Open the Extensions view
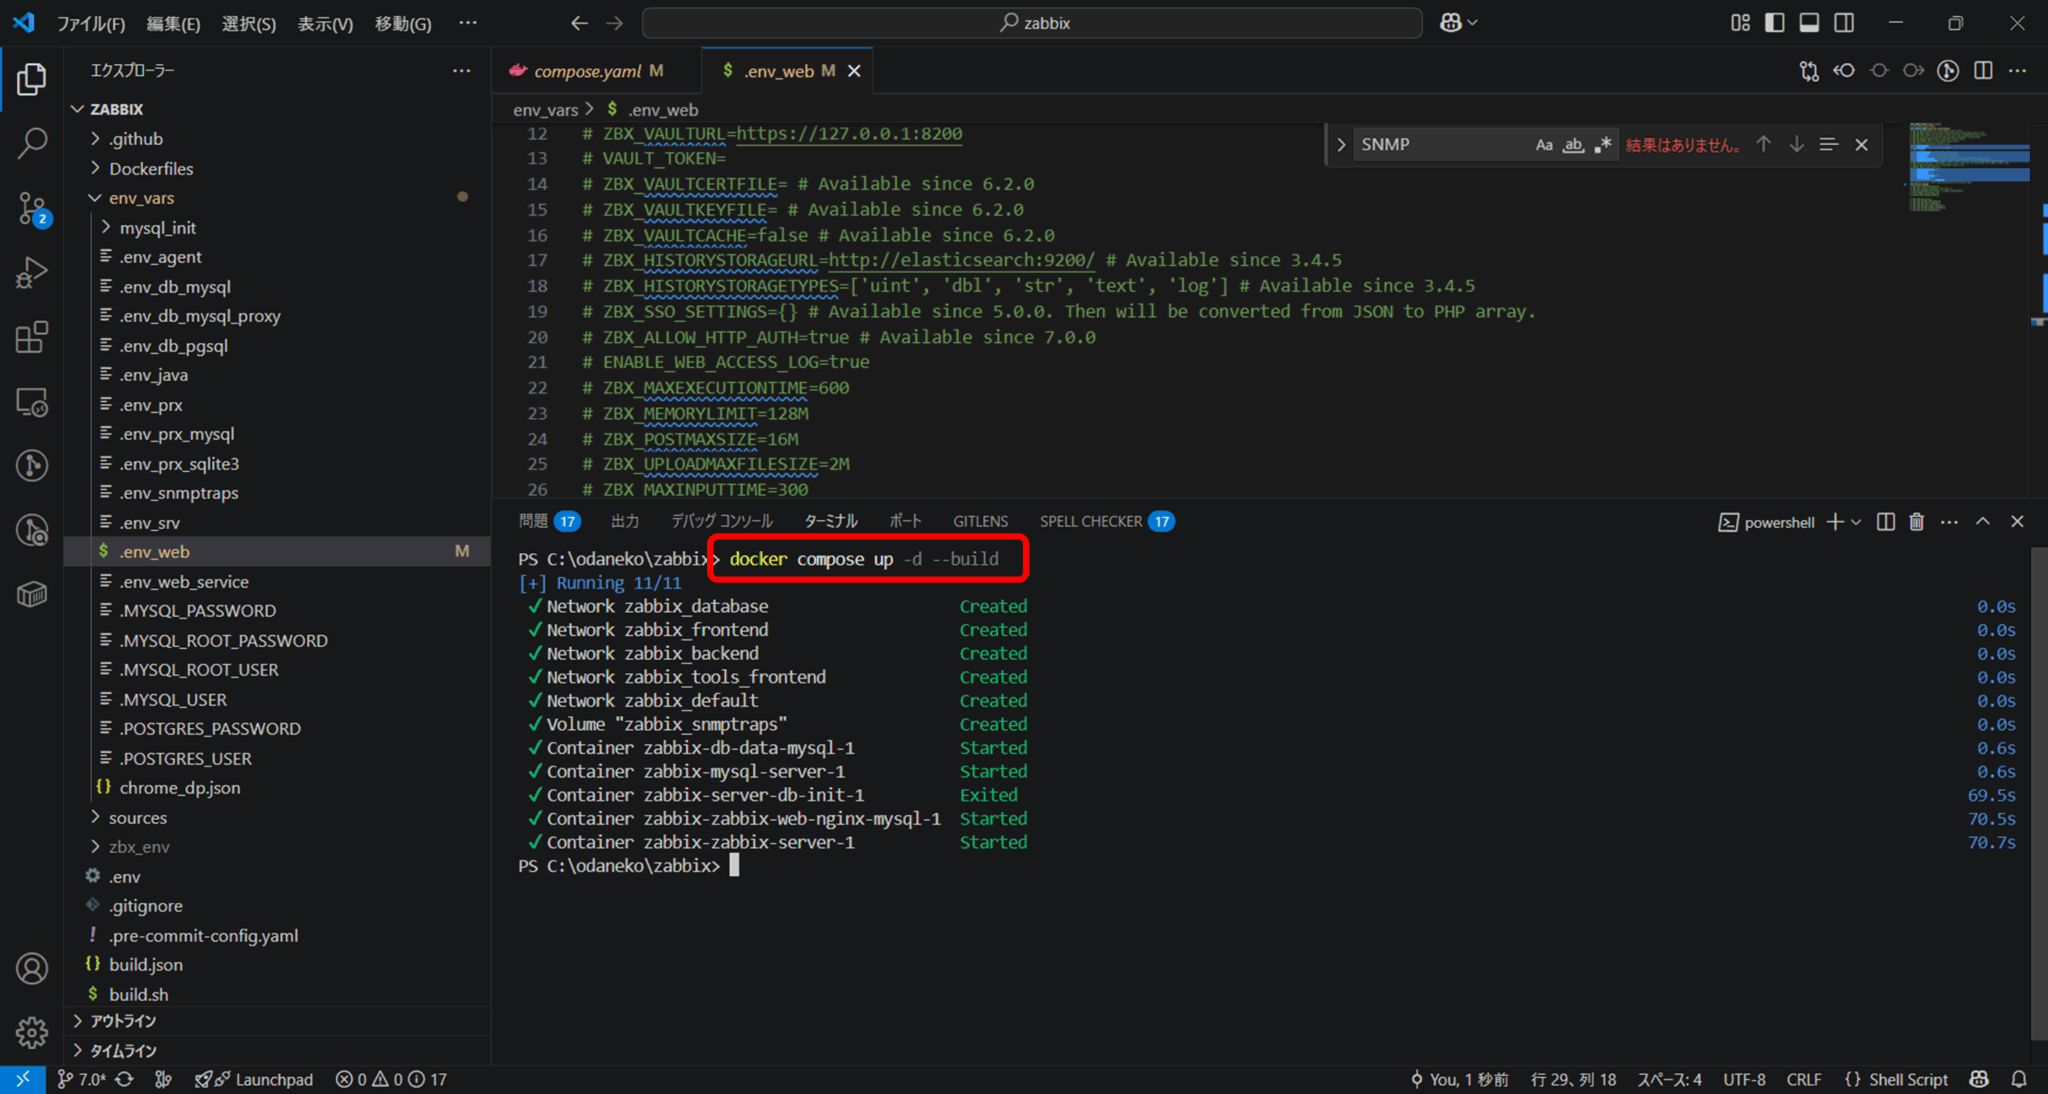Screen dimensions: 2048x1094 pyautogui.click(x=32, y=337)
